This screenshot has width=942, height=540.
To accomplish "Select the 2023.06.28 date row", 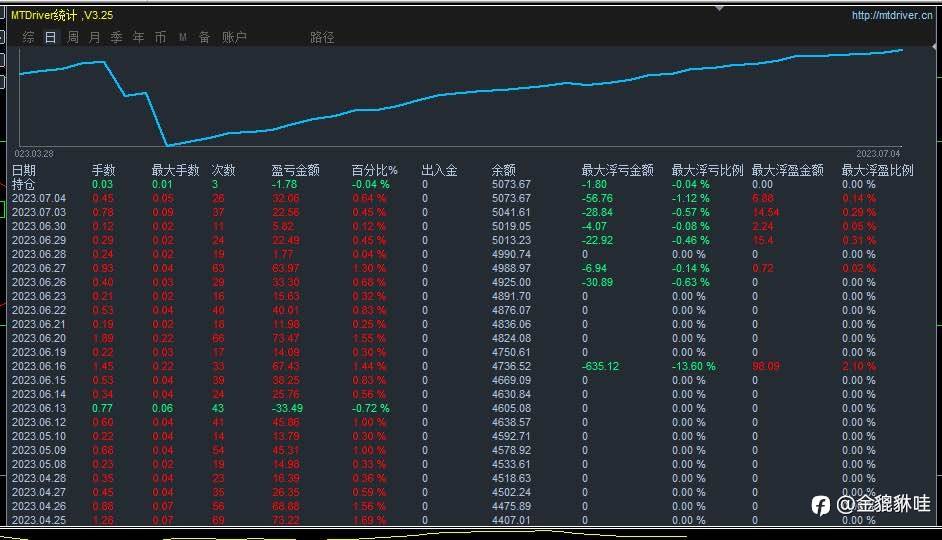I will click(x=38, y=254).
